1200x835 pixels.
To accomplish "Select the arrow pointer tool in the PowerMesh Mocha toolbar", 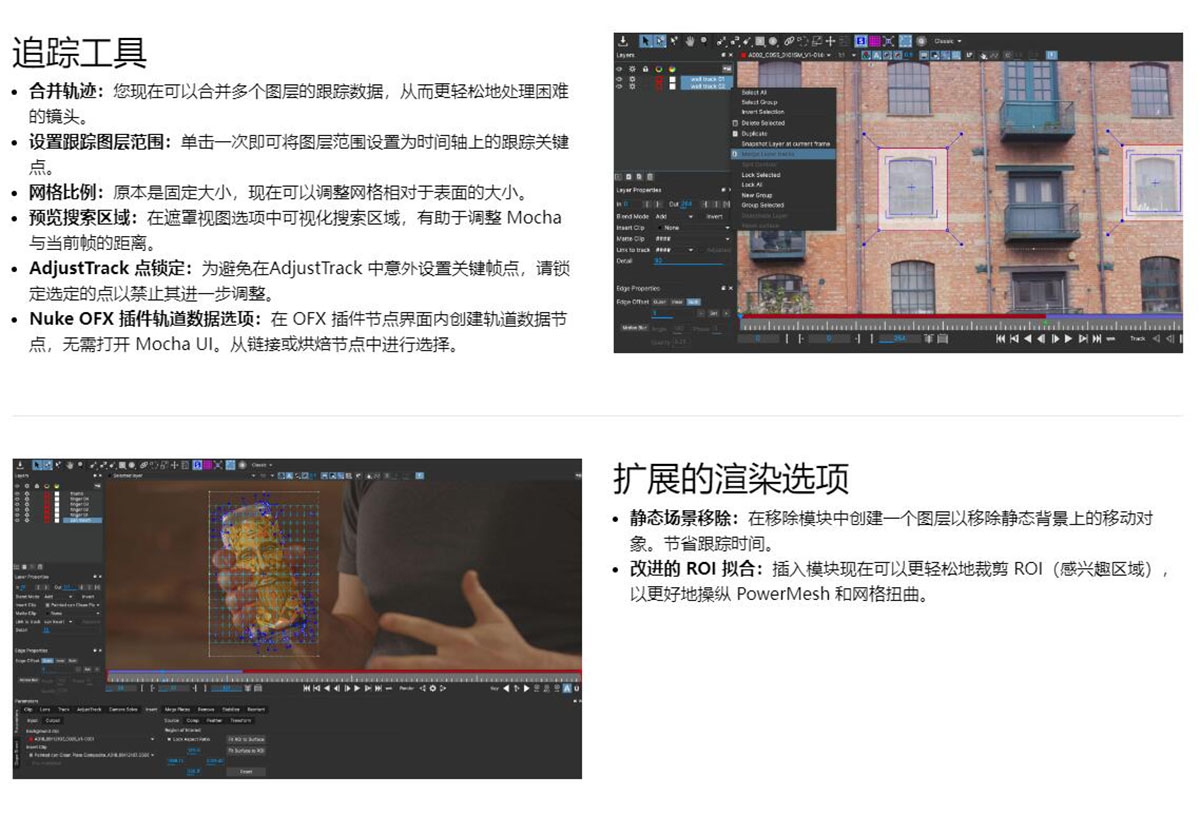I will (x=36, y=465).
